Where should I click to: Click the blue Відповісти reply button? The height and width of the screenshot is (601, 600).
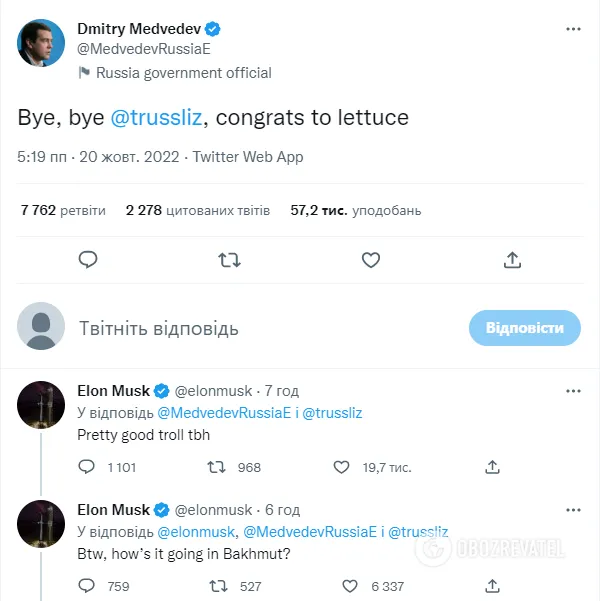(x=525, y=328)
